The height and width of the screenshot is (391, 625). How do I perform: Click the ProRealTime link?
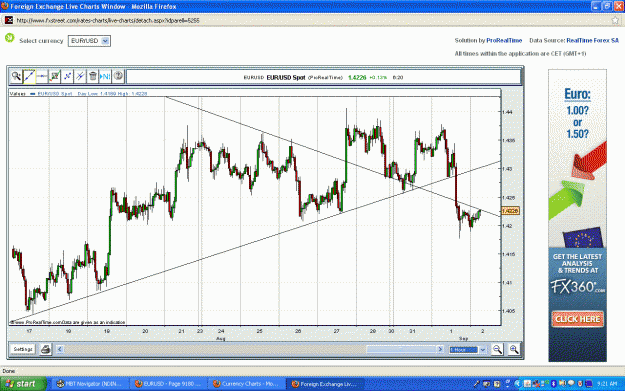pos(504,41)
